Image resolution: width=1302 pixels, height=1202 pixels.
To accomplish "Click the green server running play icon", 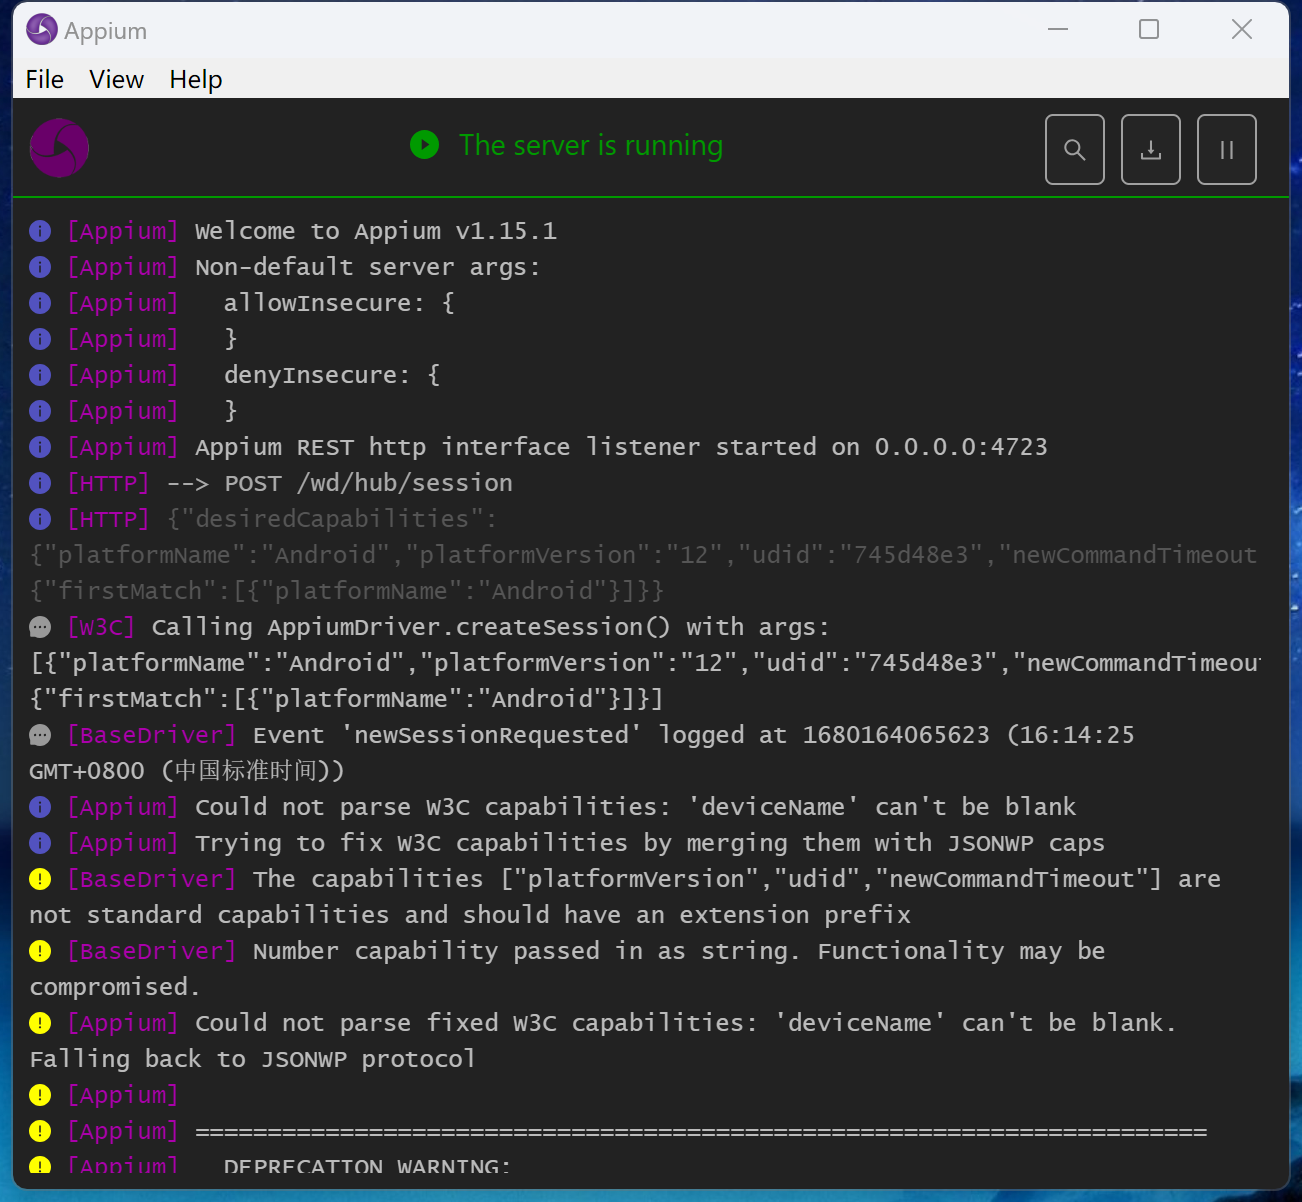I will pos(424,145).
